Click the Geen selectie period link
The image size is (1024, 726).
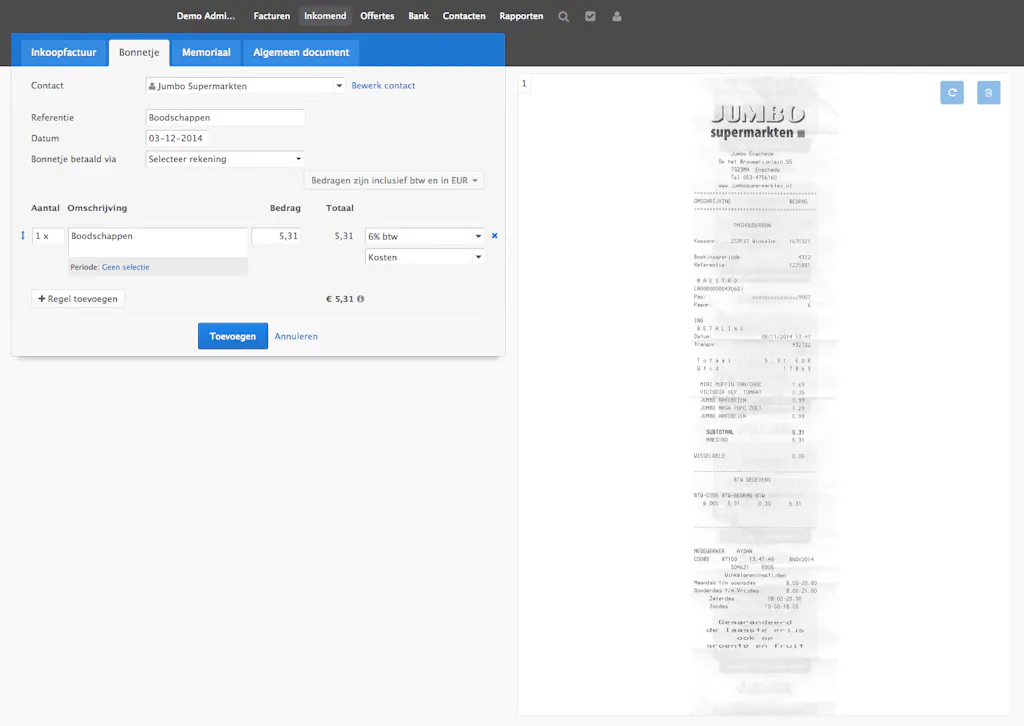coord(125,267)
